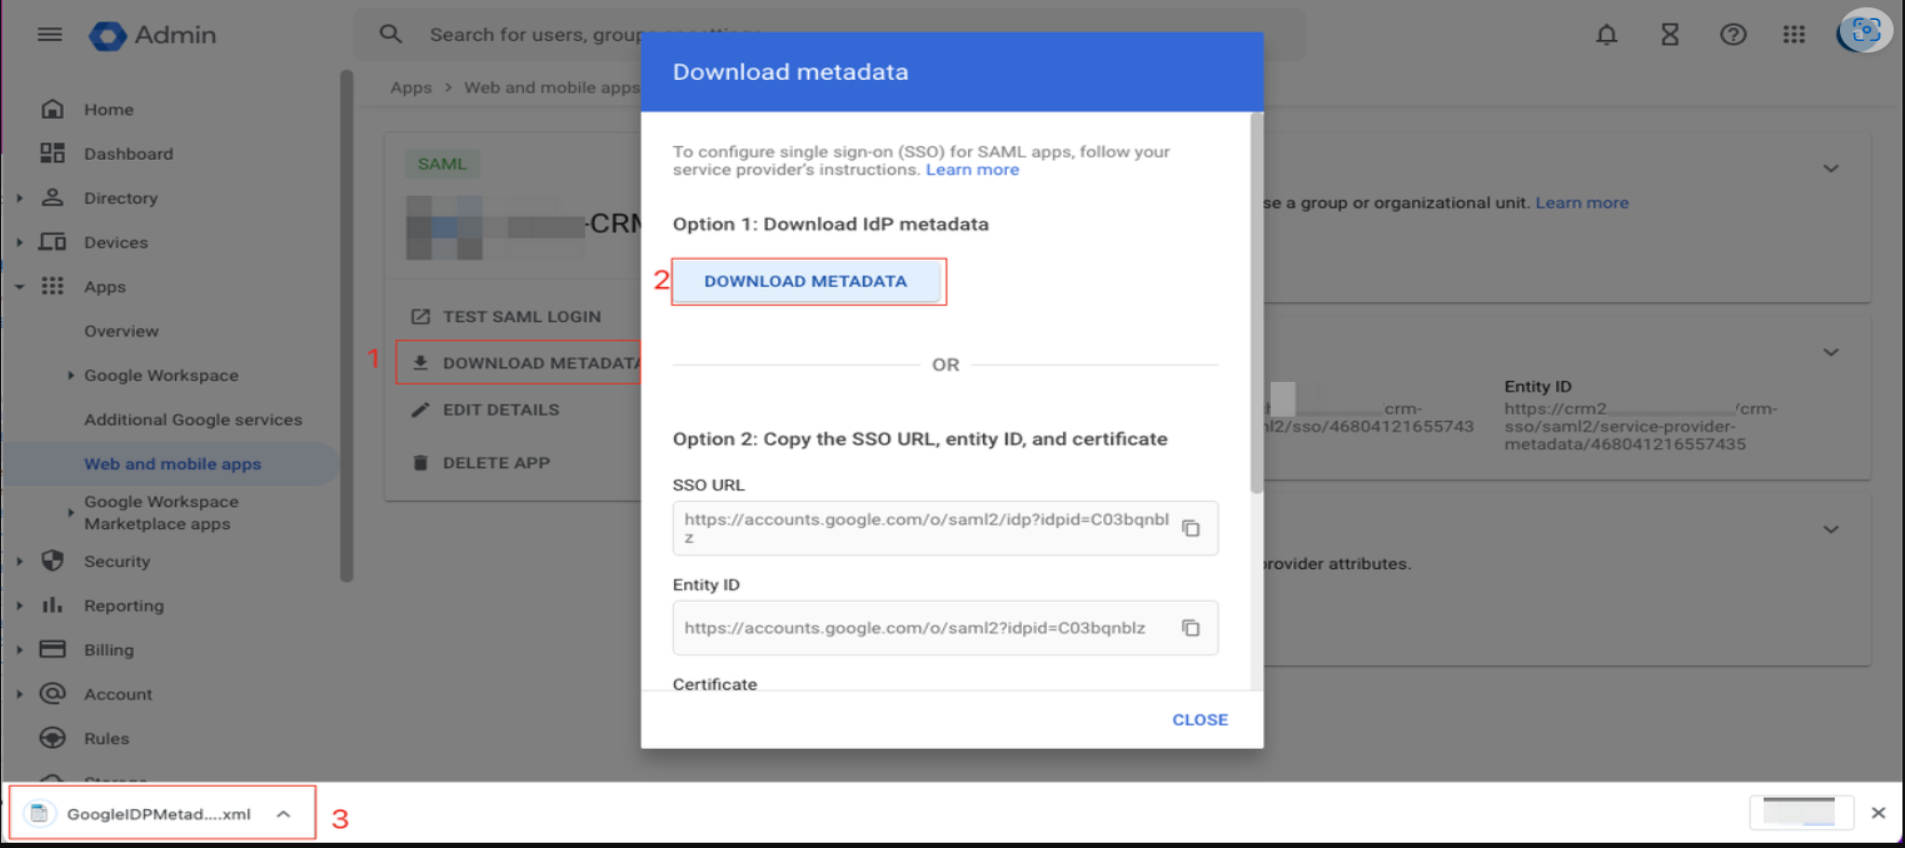Open the Rules menu item

coord(106,739)
